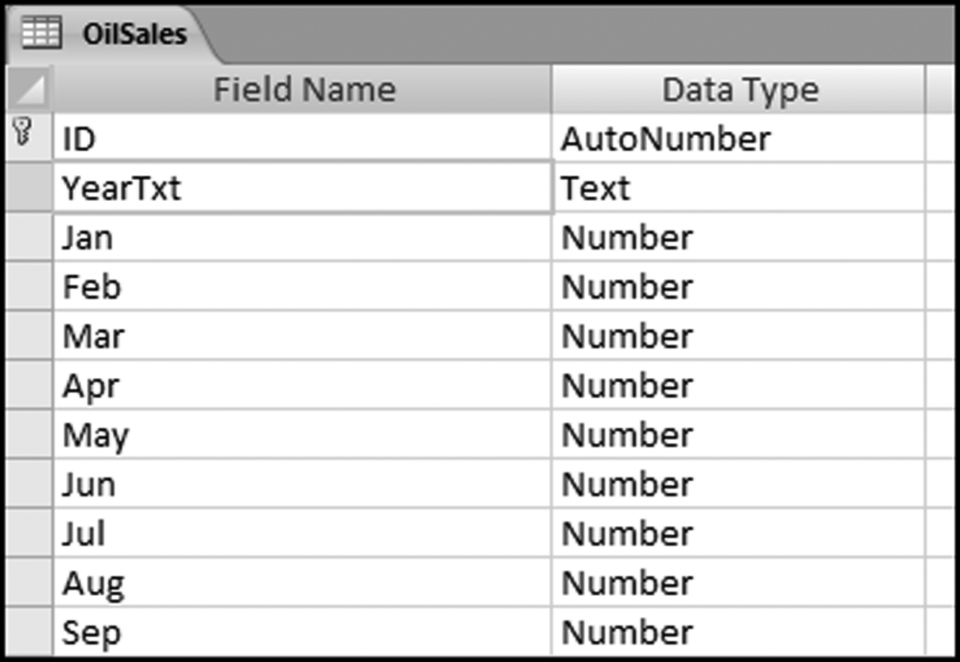960x662 pixels.
Task: Select the YearTxt field name cell
Action: coord(300,188)
